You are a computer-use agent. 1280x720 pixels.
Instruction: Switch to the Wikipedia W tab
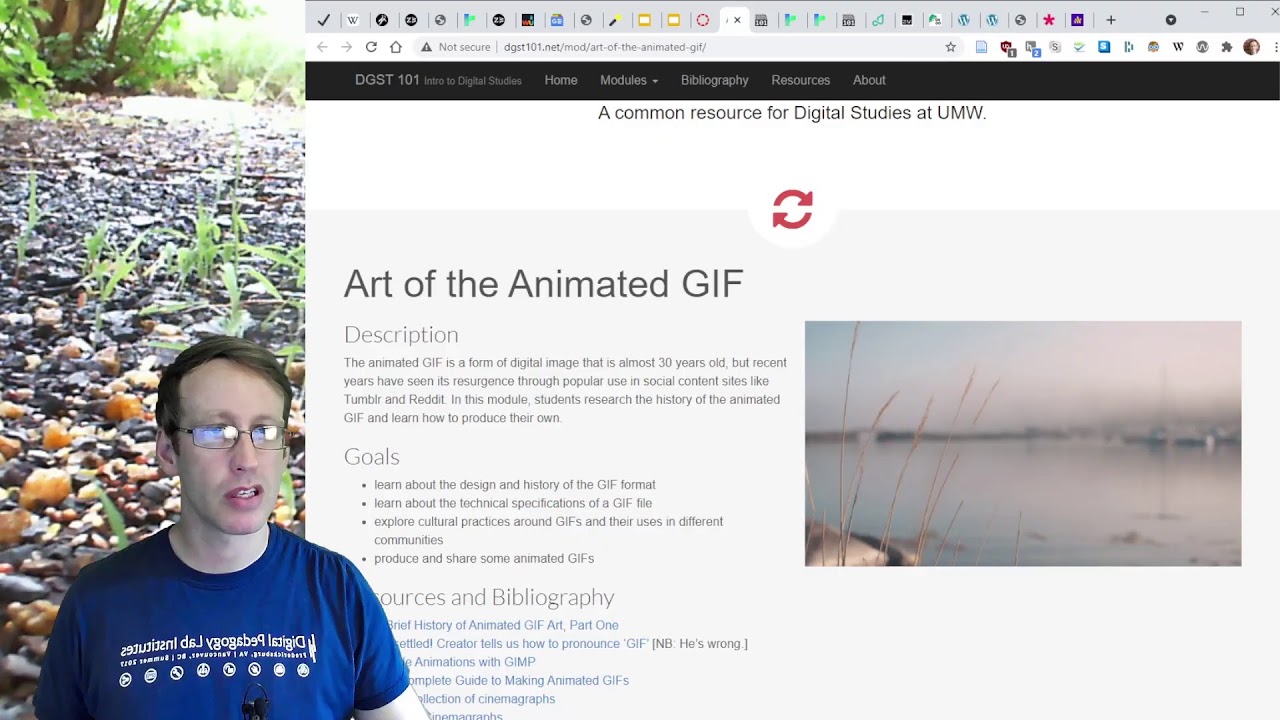tap(352, 20)
